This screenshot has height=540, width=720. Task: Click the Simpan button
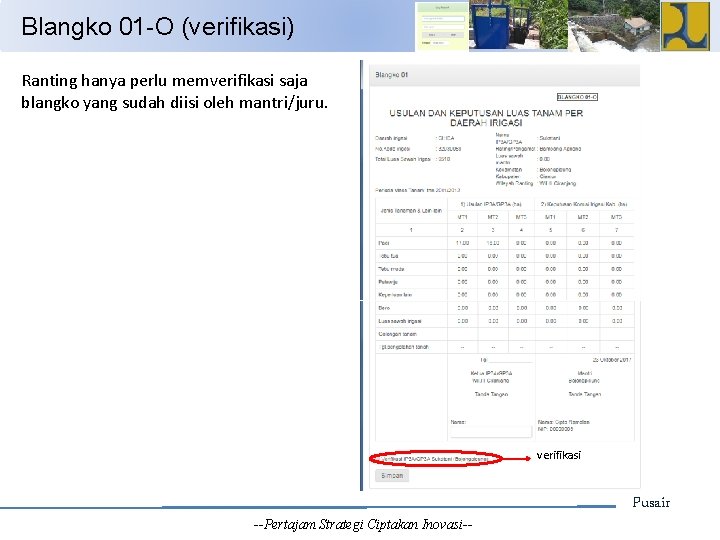tap(392, 476)
